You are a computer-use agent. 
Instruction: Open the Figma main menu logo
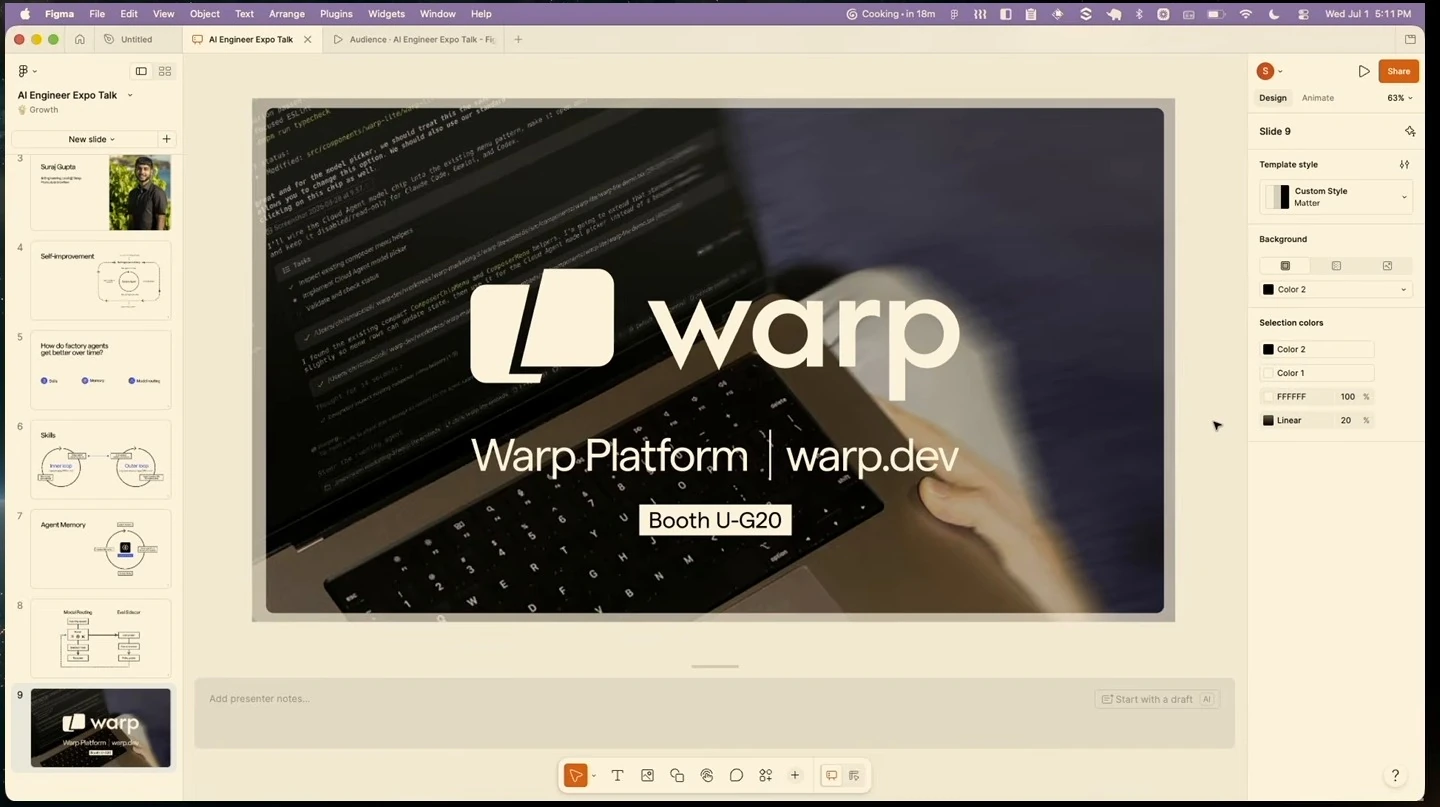point(24,71)
